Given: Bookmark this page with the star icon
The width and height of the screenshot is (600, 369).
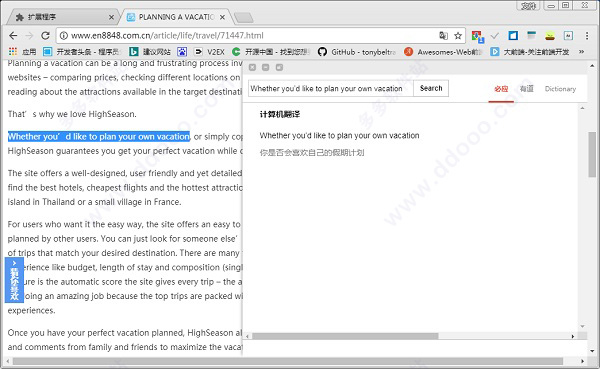Looking at the screenshot, I should 458,36.
